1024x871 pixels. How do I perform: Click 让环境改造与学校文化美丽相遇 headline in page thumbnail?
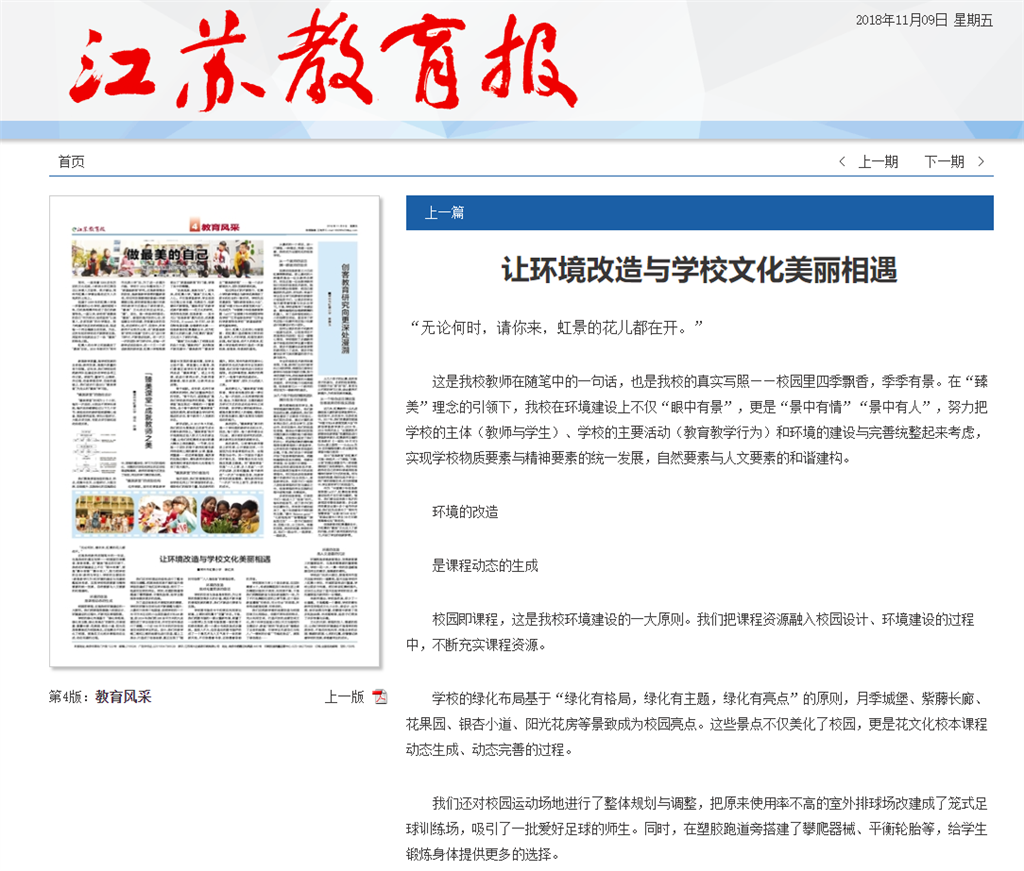[216, 558]
